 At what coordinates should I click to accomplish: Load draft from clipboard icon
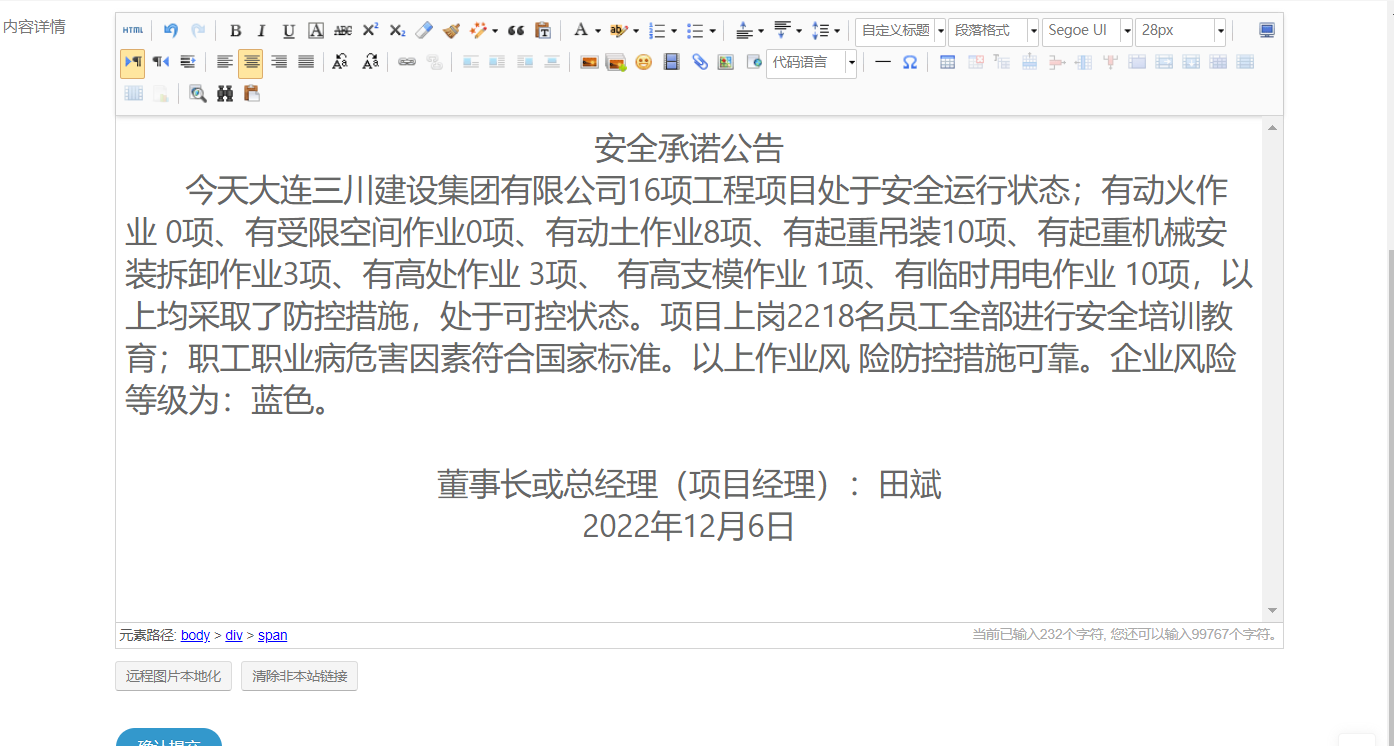click(252, 94)
